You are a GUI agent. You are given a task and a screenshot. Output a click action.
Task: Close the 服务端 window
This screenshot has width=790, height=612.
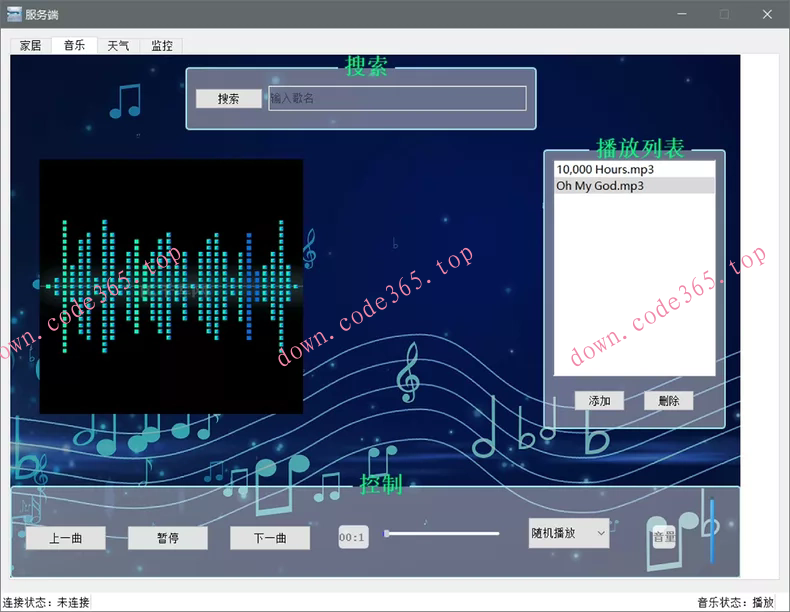pyautogui.click(x=767, y=14)
